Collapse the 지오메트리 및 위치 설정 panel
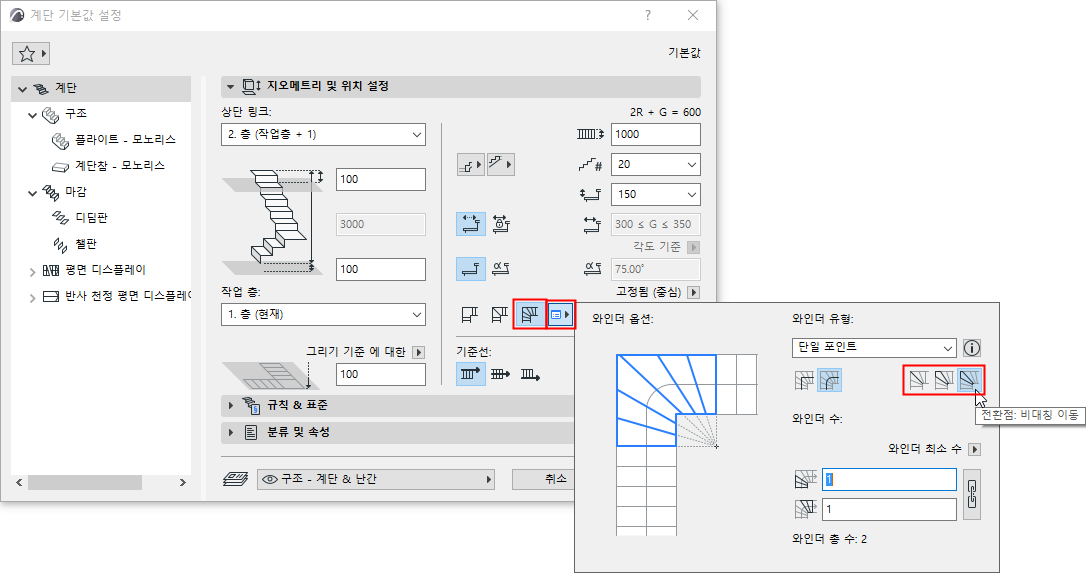This screenshot has height=573, width=1086. pyautogui.click(x=231, y=87)
